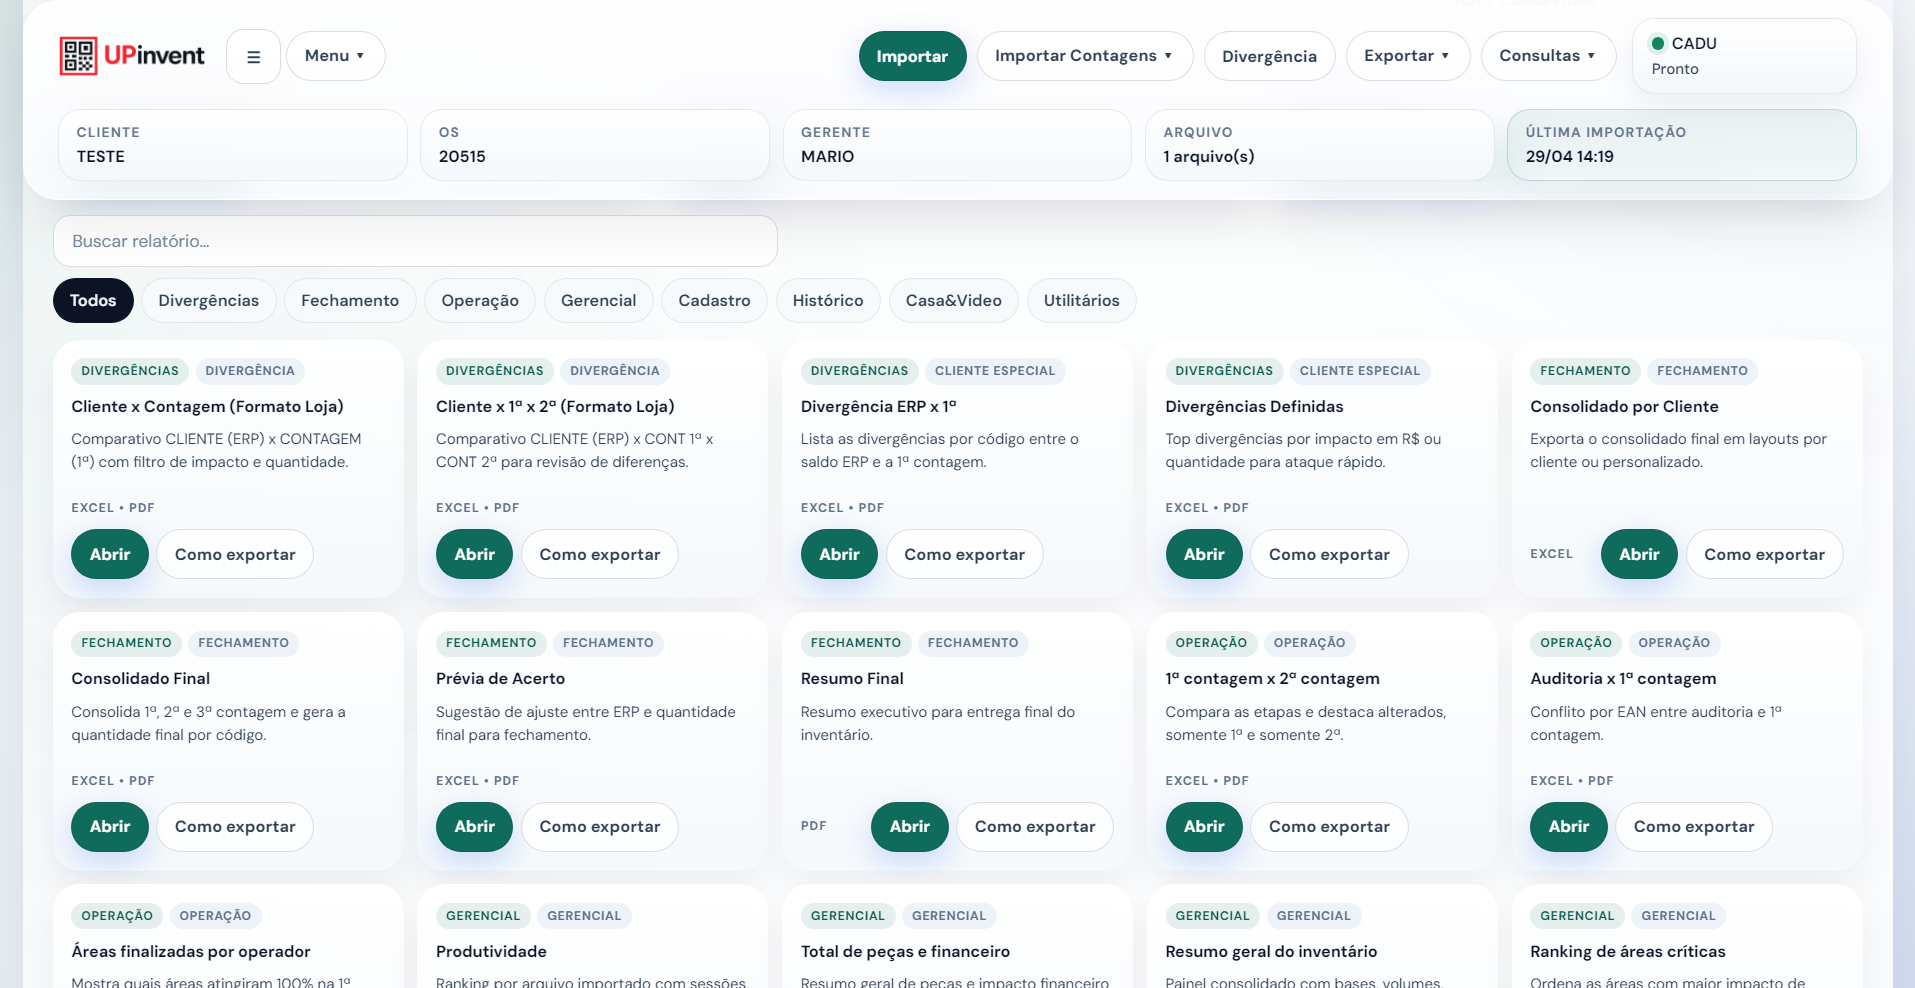Image resolution: width=1915 pixels, height=988 pixels.
Task: Focus the Buscar relatório search field
Action: click(x=415, y=241)
